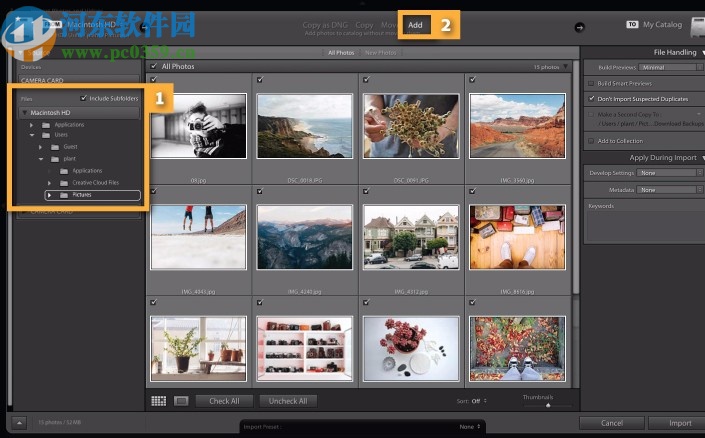The image size is (705, 438).
Task: Toggle the All Photos header checkbox
Action: point(154,66)
